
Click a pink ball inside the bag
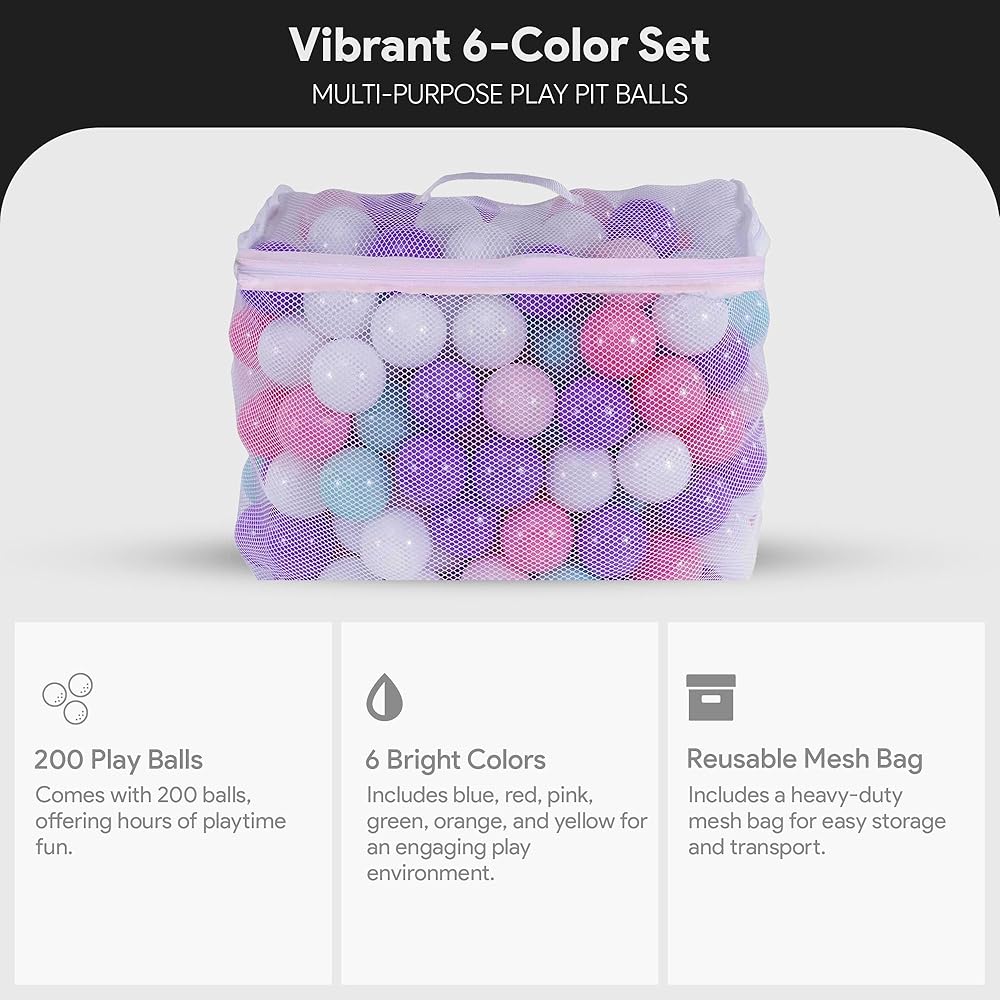click(617, 345)
